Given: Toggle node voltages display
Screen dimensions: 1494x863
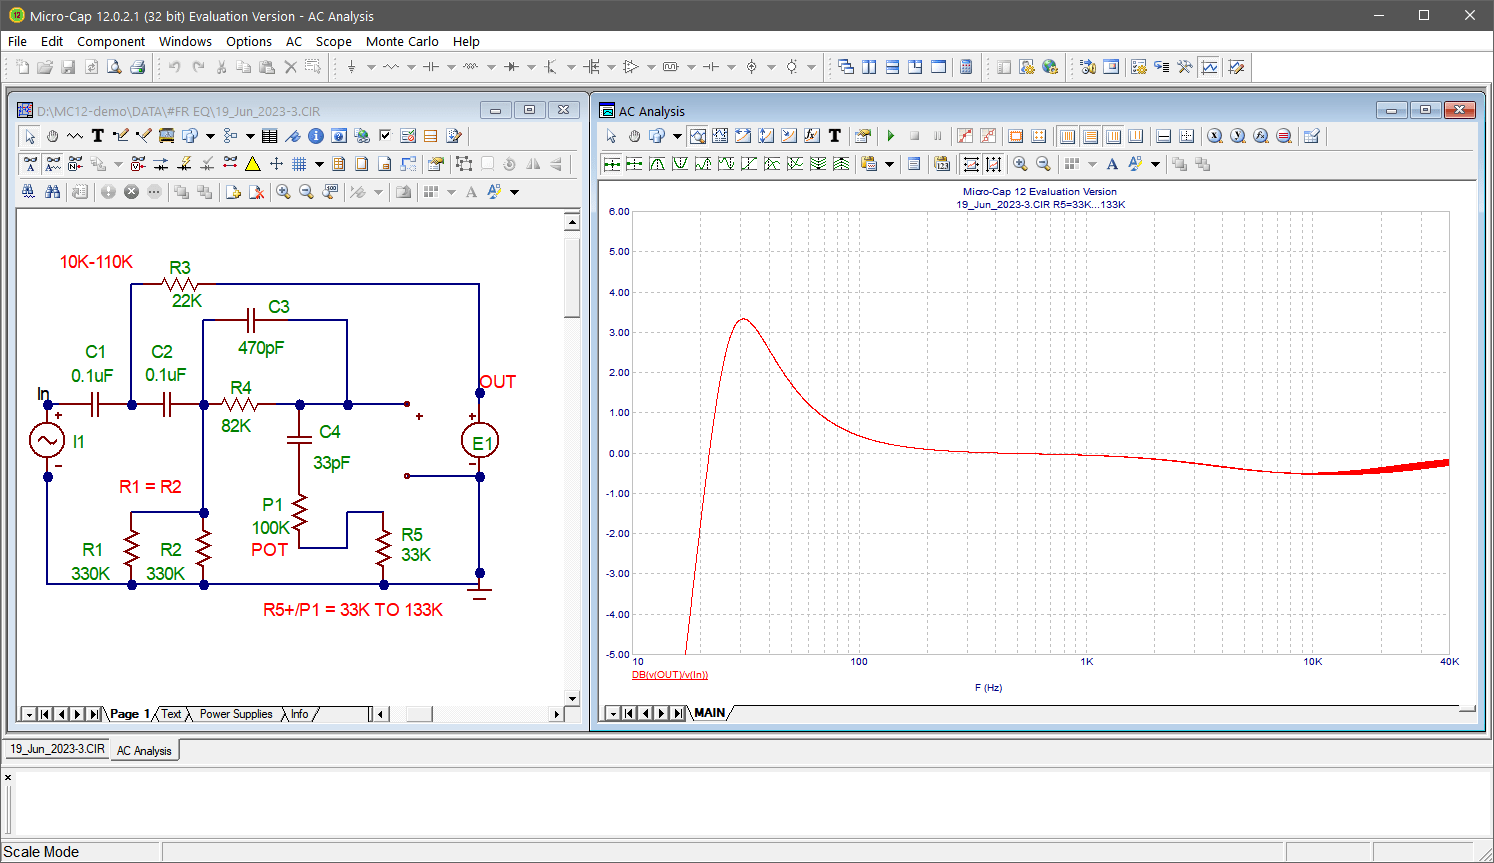Looking at the screenshot, I should tap(138, 163).
